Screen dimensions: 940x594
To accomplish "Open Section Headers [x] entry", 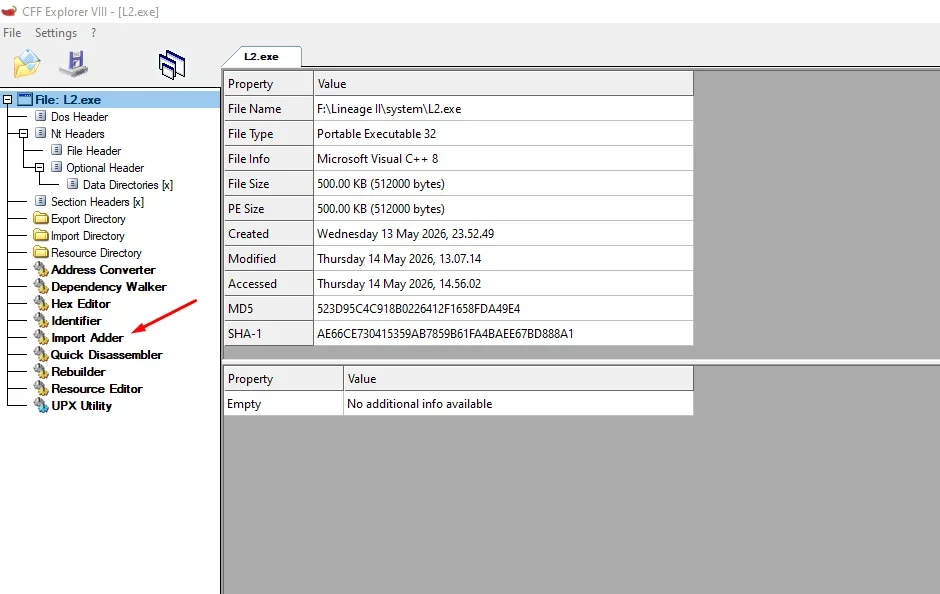I will click(x=97, y=201).
